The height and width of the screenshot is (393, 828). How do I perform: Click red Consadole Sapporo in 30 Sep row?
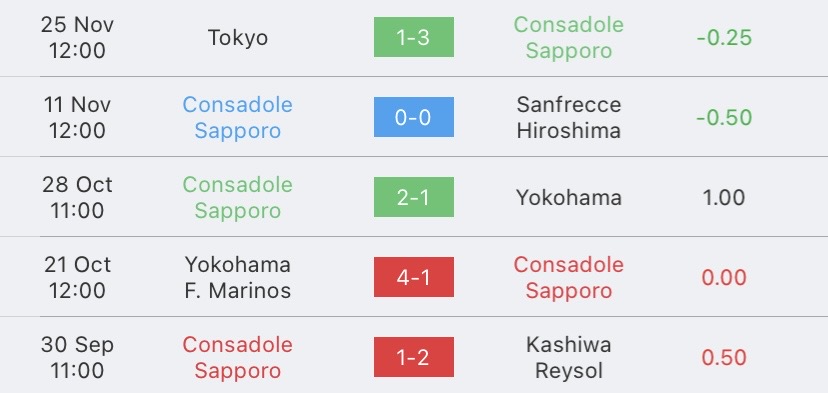click(x=238, y=358)
